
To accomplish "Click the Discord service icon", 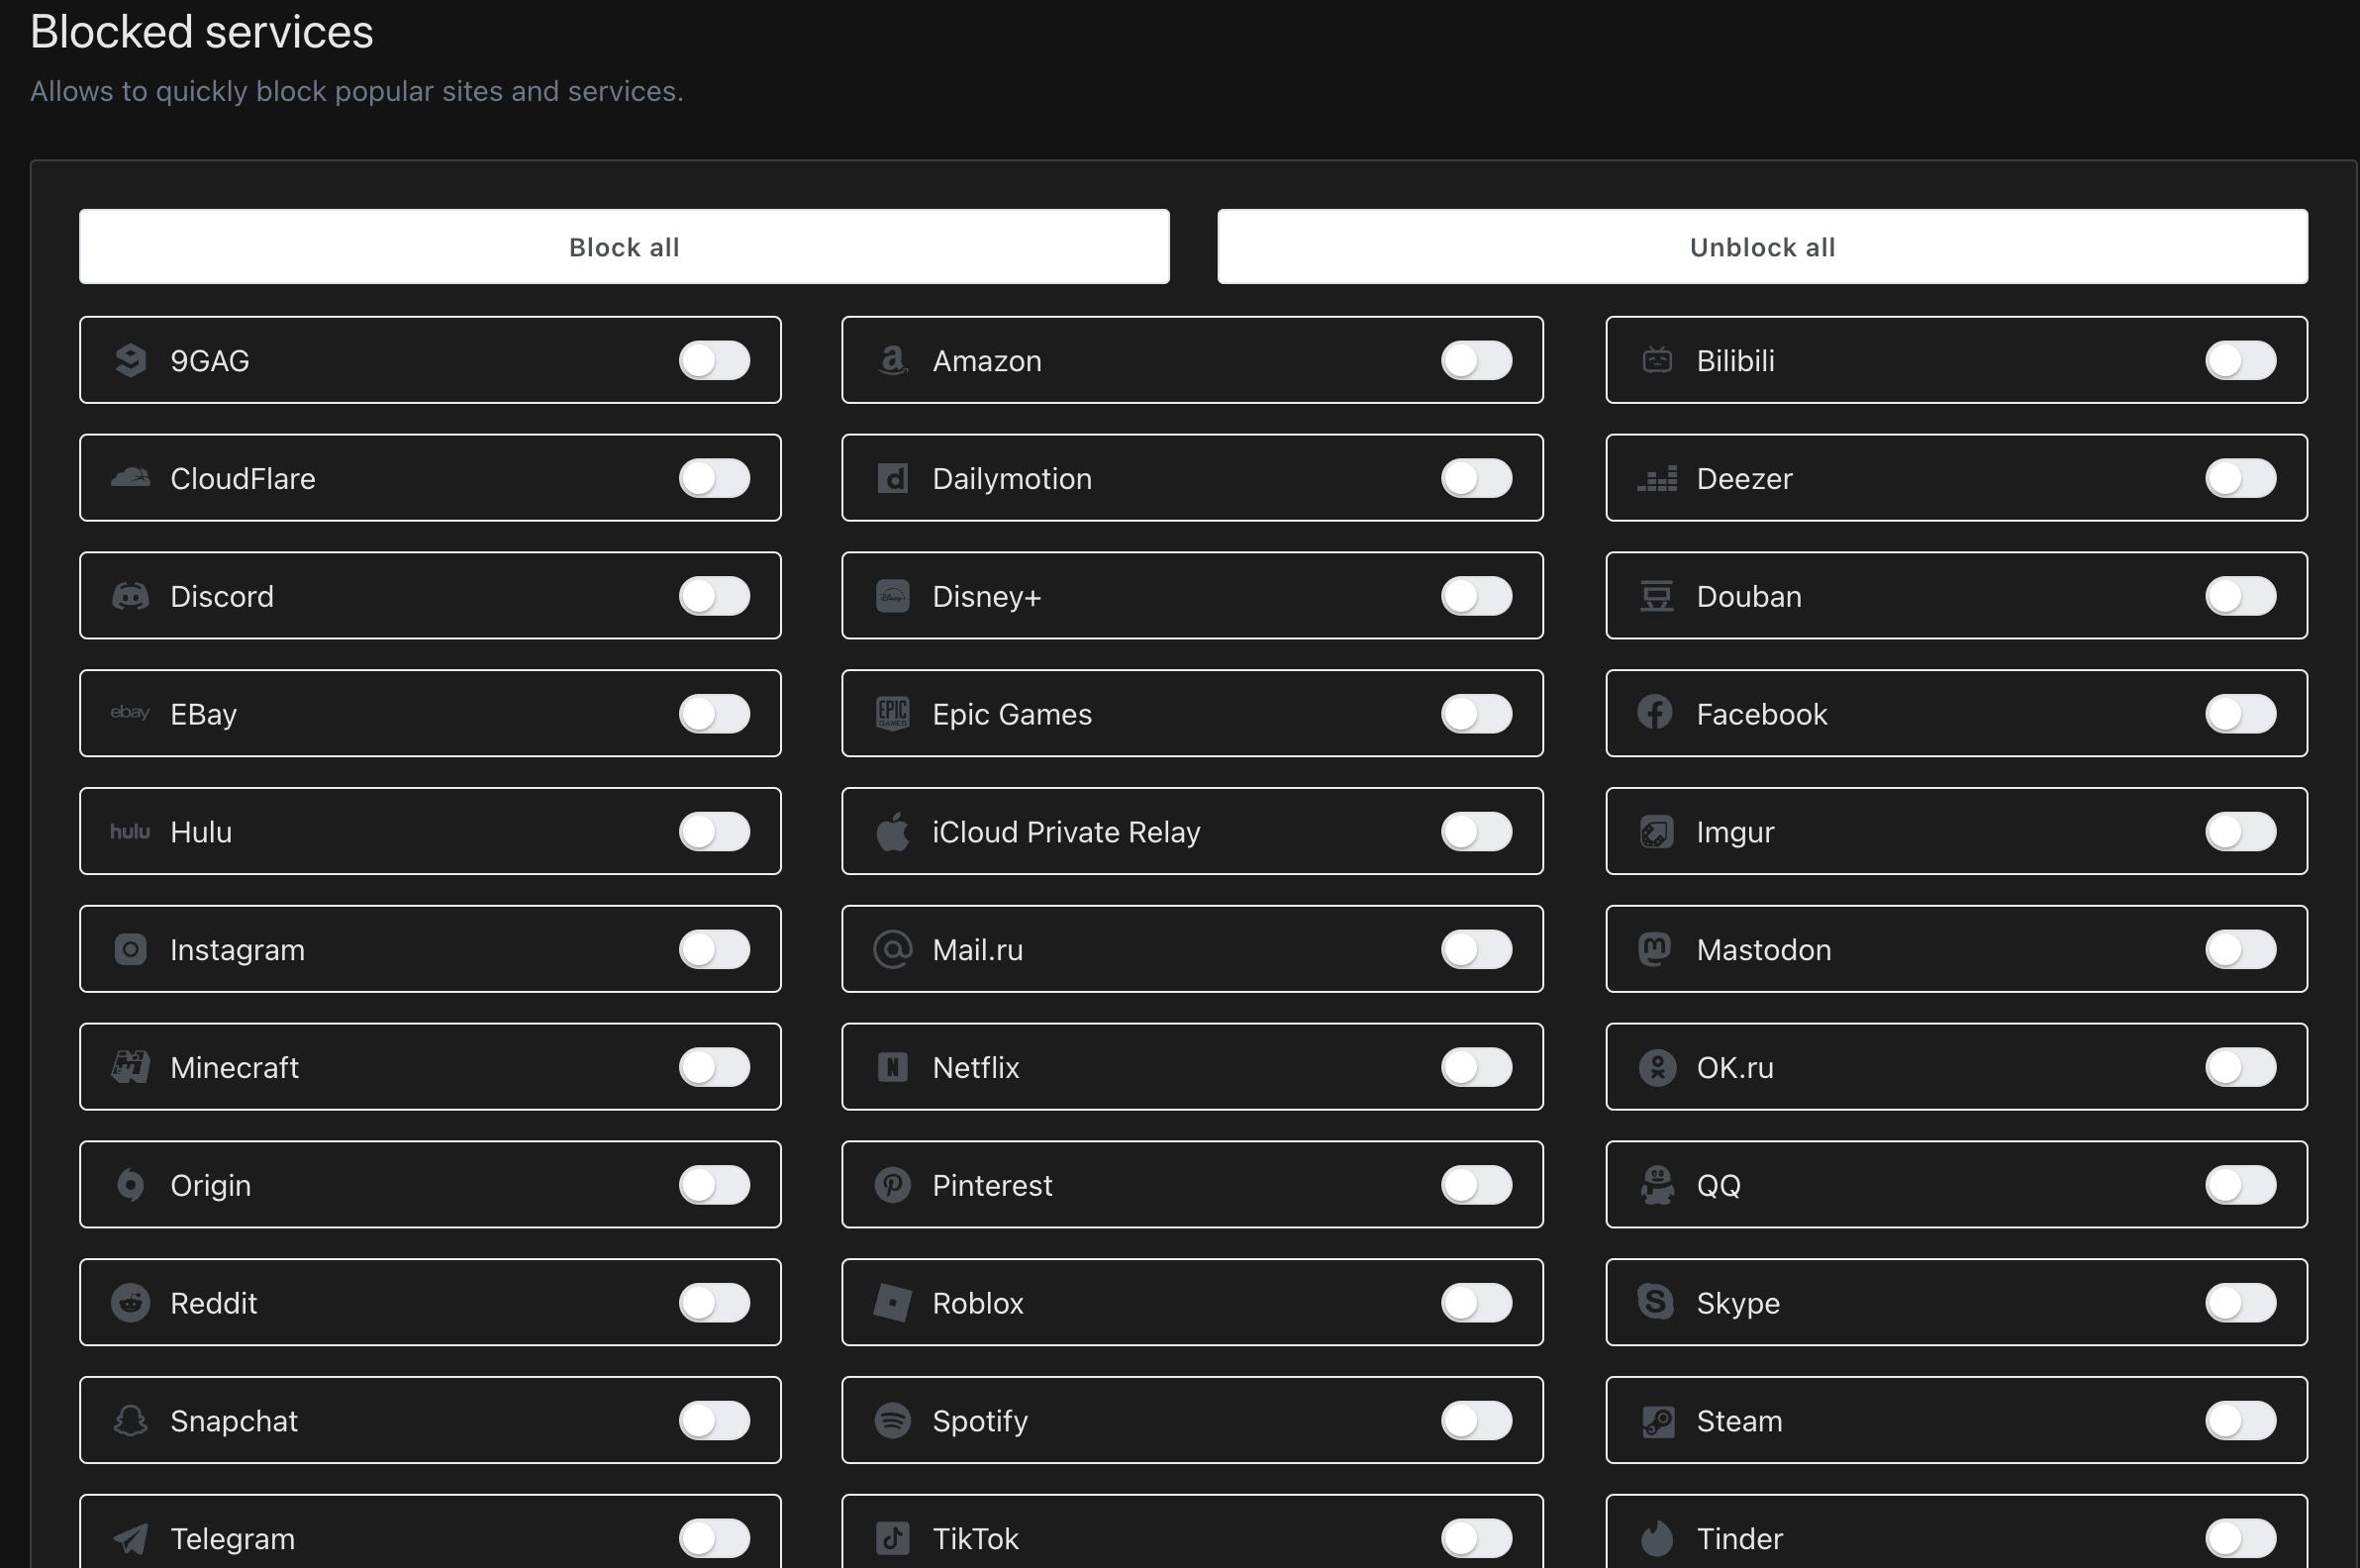I will [x=130, y=595].
